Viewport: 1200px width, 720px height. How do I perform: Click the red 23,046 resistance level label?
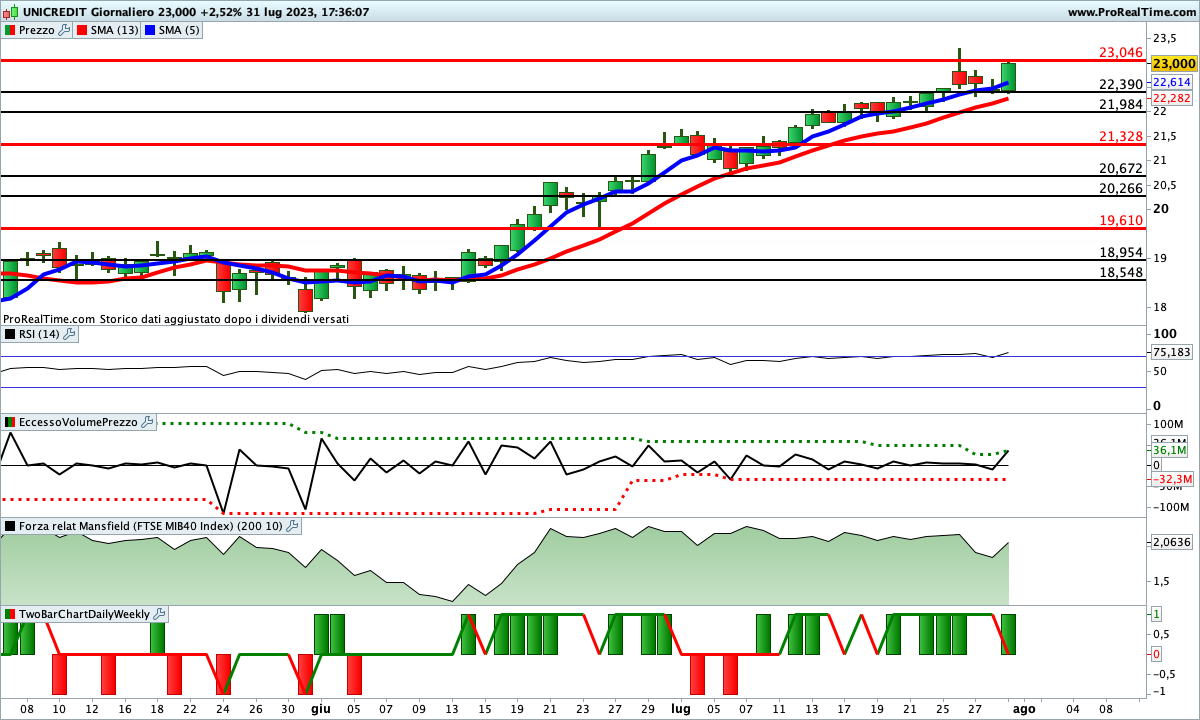pos(1120,52)
